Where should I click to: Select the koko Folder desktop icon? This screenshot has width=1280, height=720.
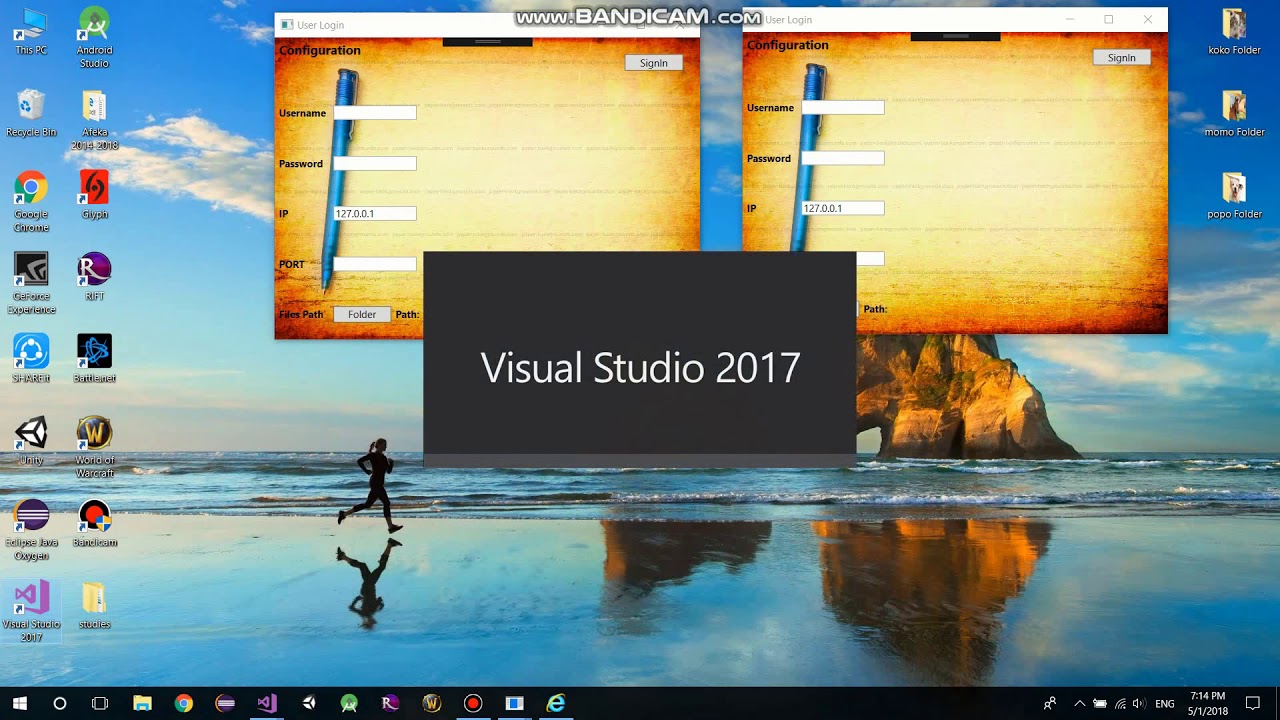coord(1234,31)
